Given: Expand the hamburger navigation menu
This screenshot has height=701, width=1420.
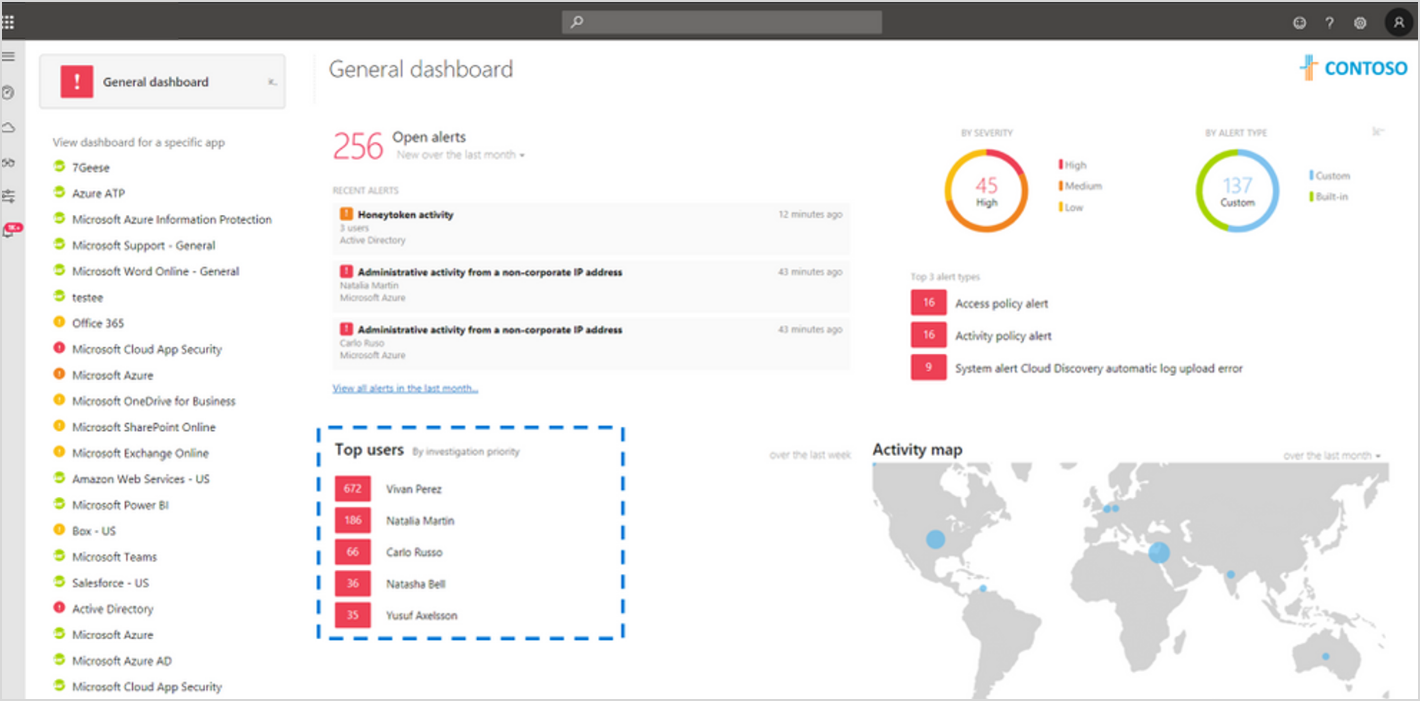Looking at the screenshot, I should (x=9, y=57).
